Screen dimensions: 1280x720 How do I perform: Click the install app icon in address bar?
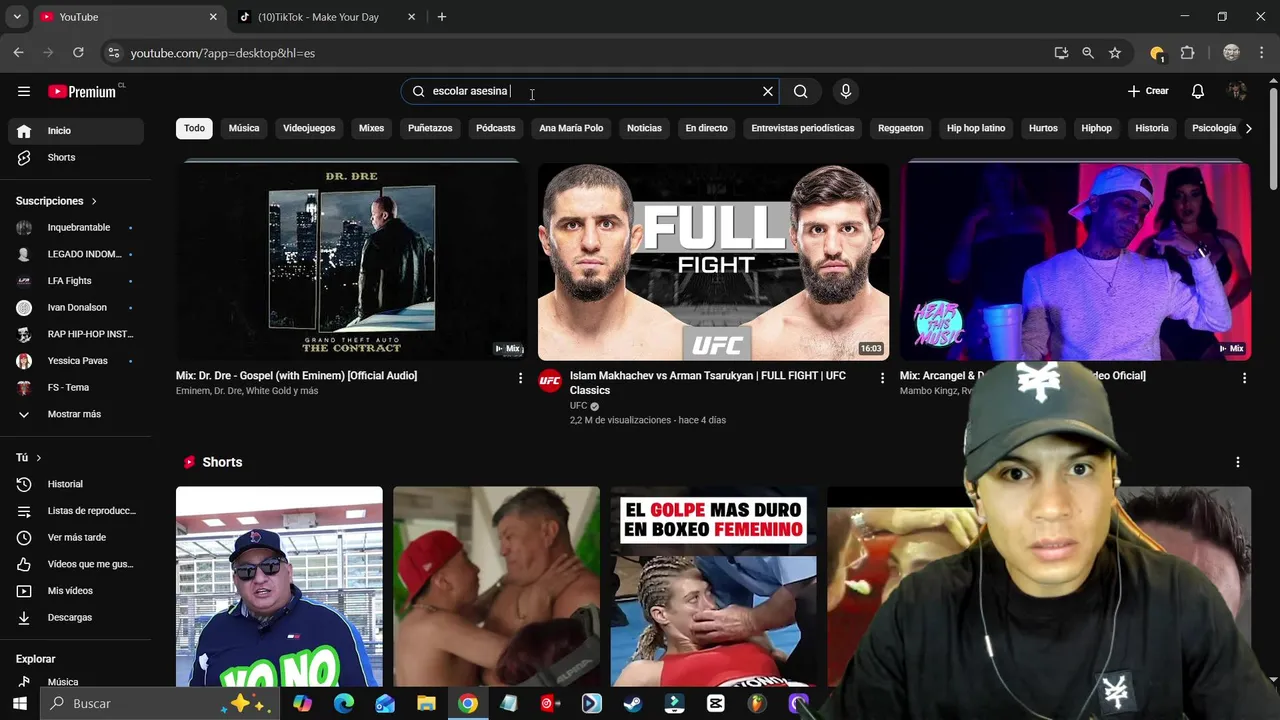pos(1061,53)
